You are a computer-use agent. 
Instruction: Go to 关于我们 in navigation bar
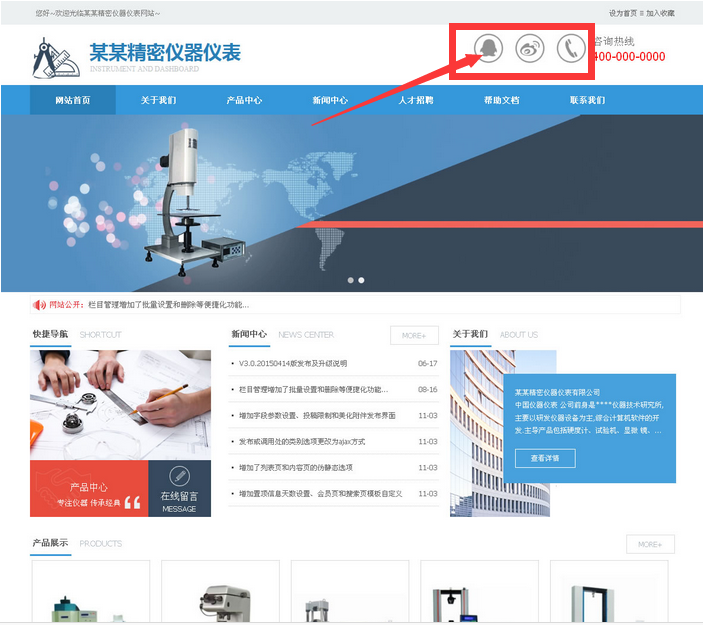(158, 101)
